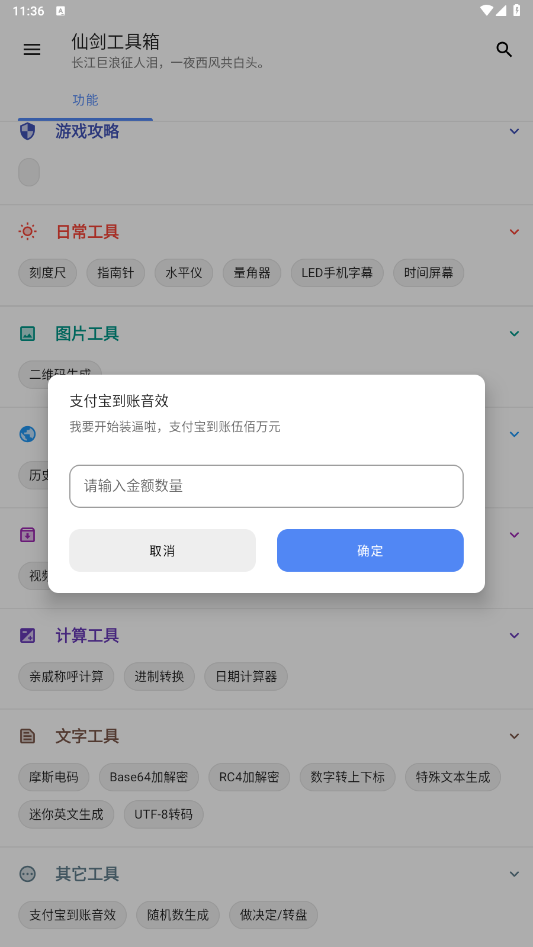Confirm the dialog with 确定 button

point(370,550)
